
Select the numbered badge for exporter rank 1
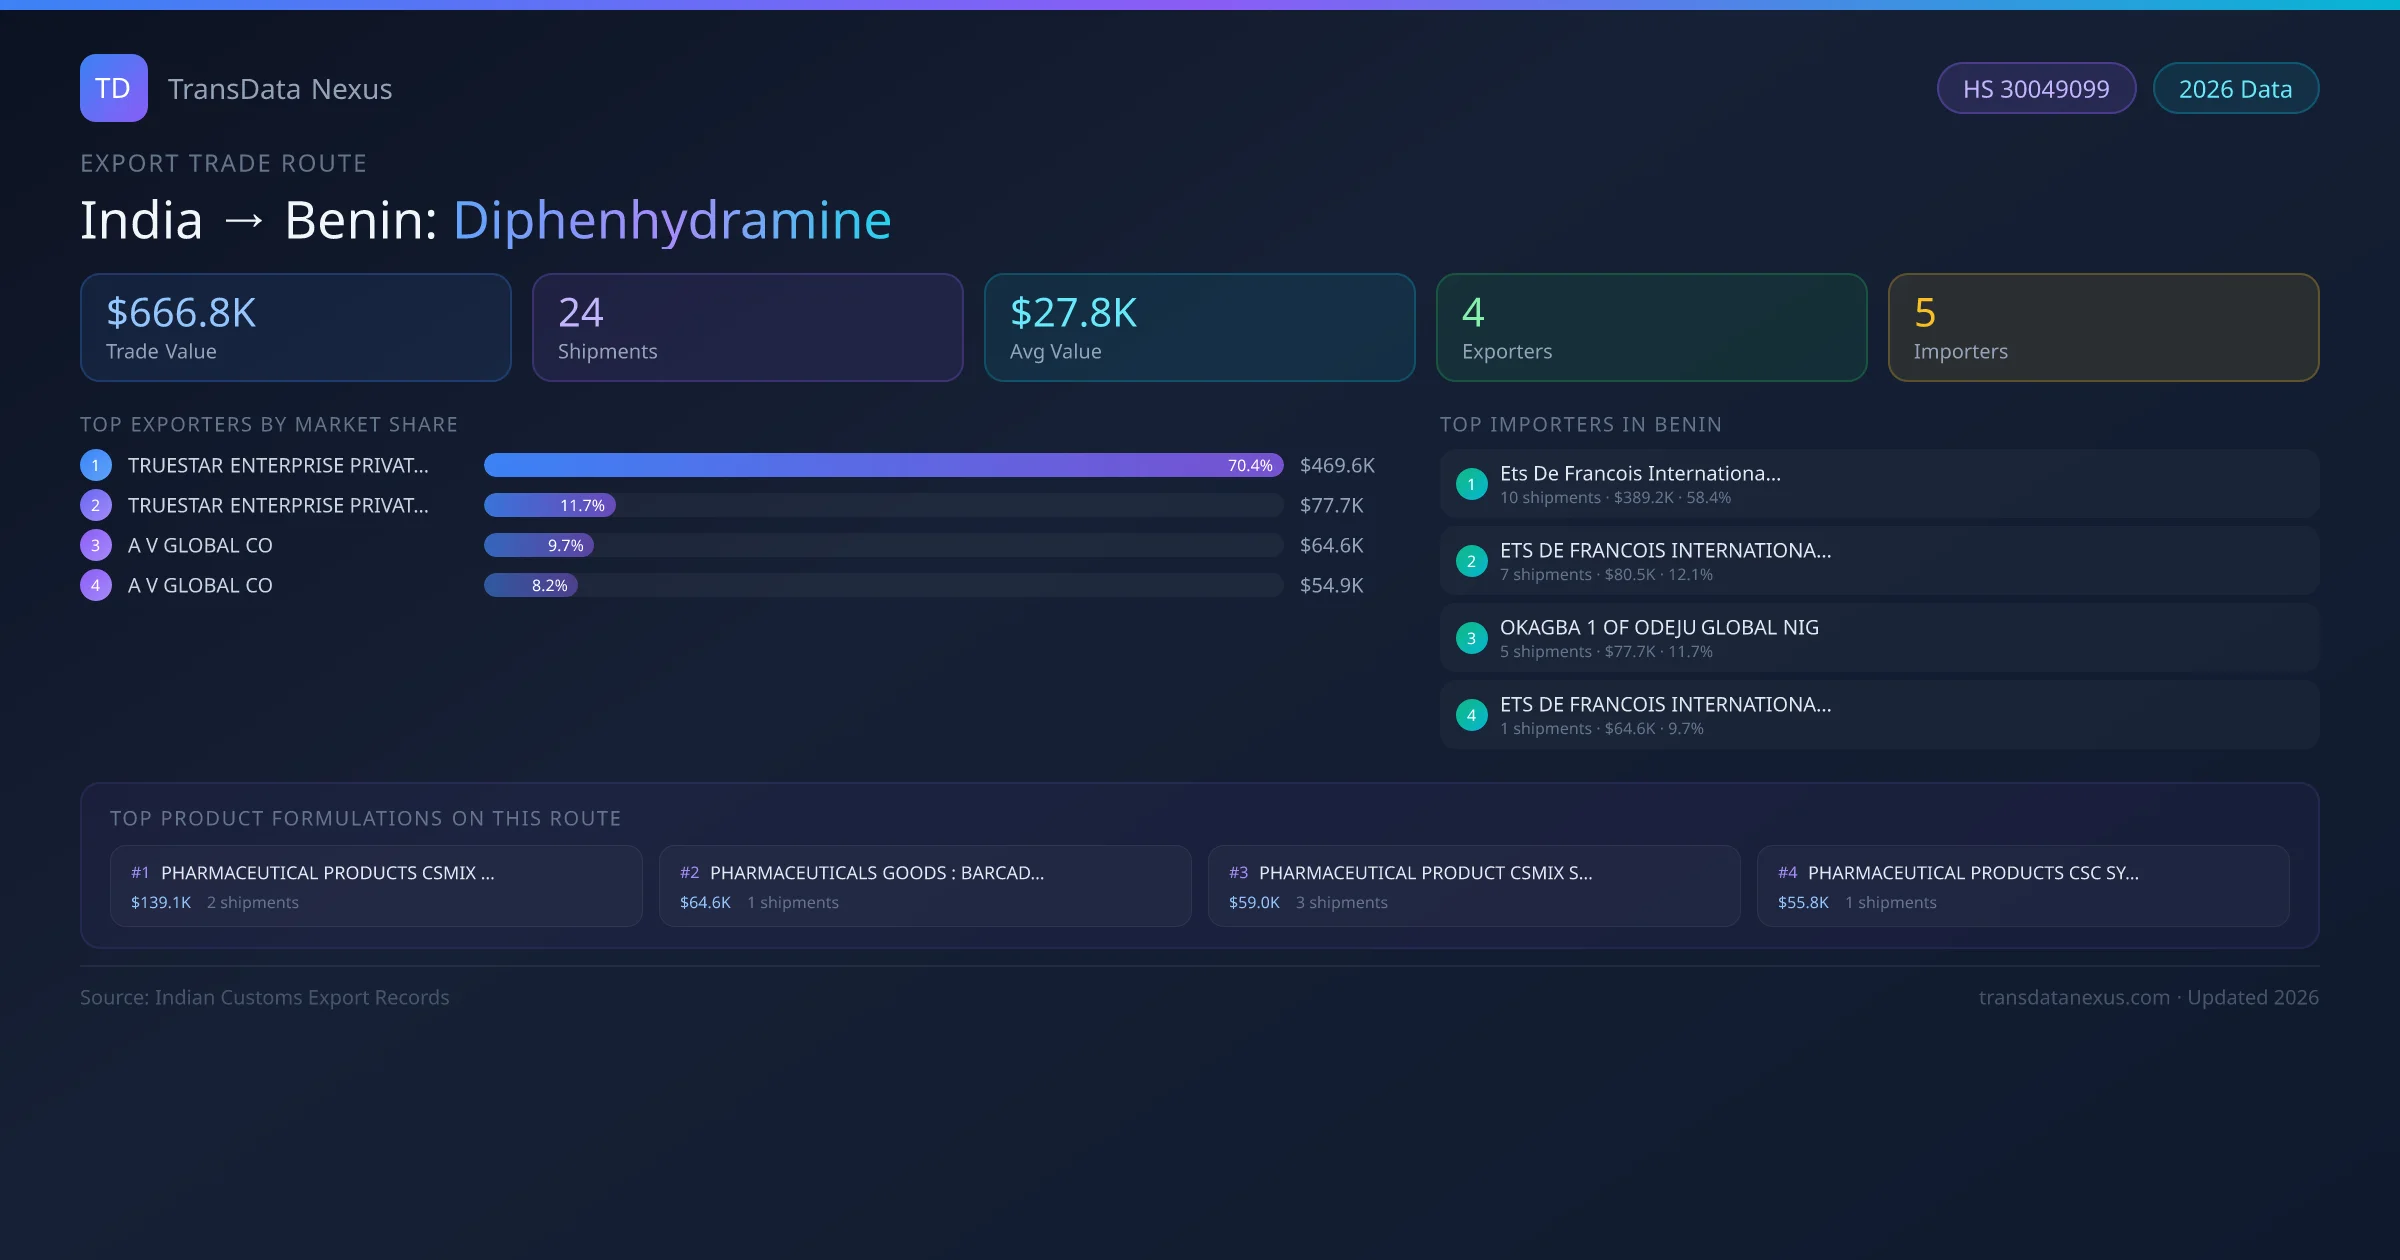tap(95, 465)
